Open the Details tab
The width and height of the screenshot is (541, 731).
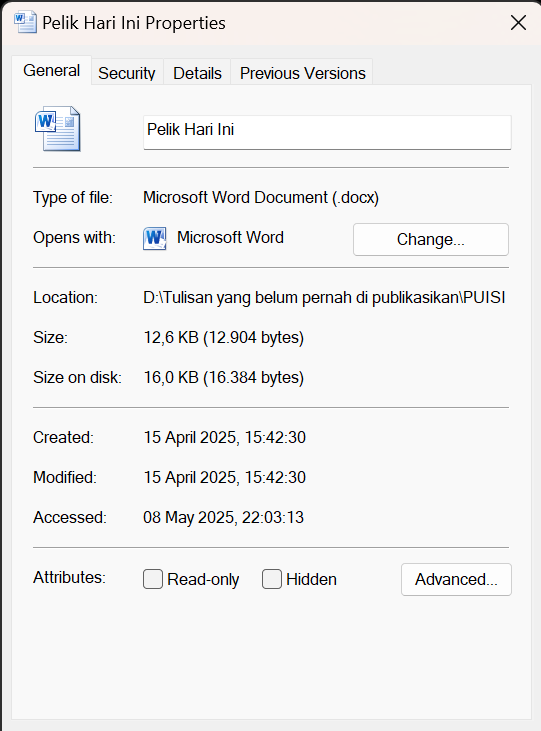[x=197, y=73]
